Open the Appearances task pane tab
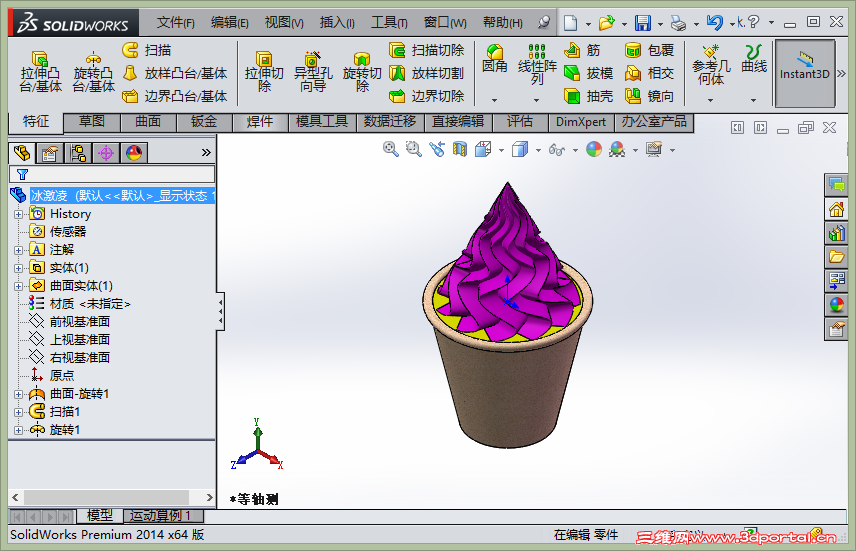 point(836,305)
